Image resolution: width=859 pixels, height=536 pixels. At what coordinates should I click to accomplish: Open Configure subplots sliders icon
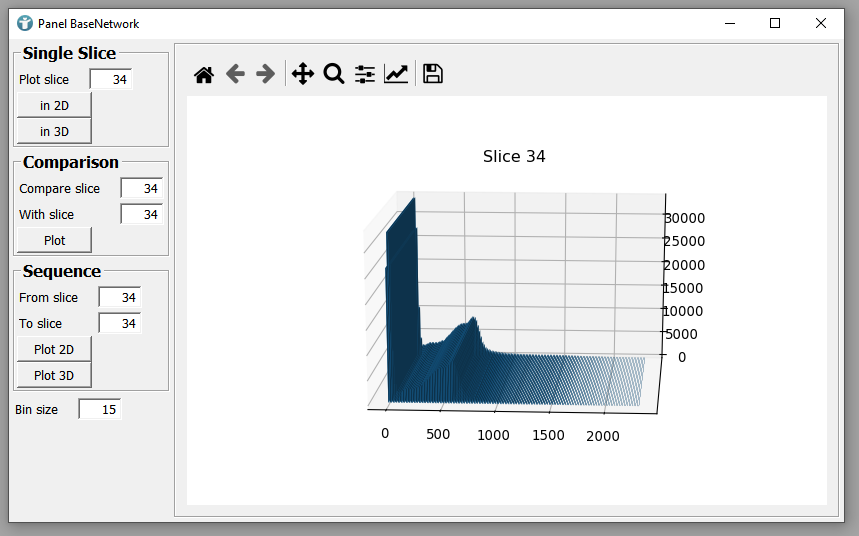point(365,74)
